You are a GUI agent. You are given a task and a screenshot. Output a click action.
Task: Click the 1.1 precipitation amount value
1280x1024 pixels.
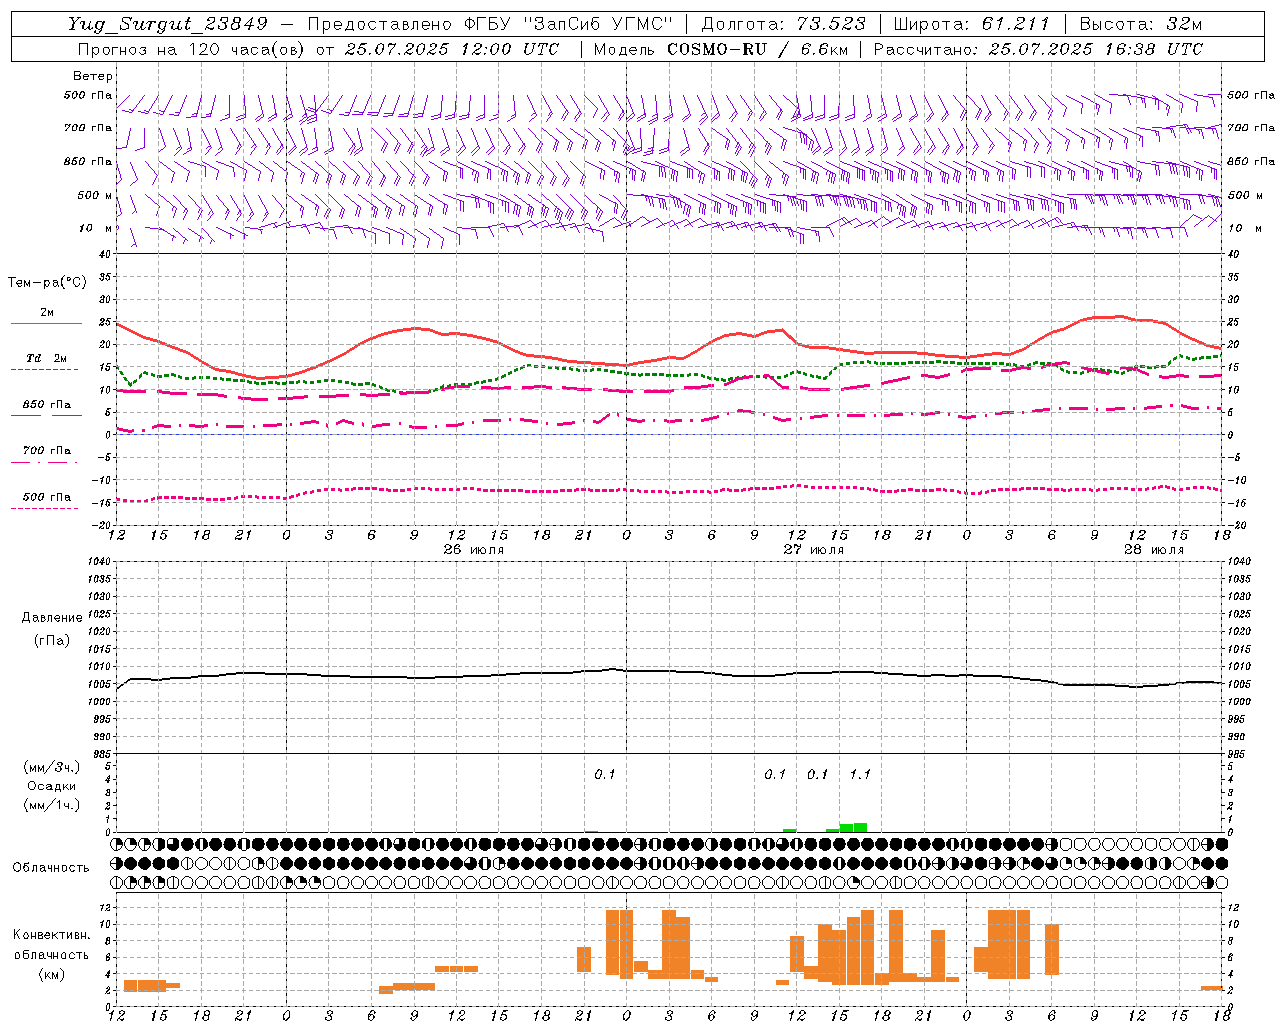click(x=860, y=774)
